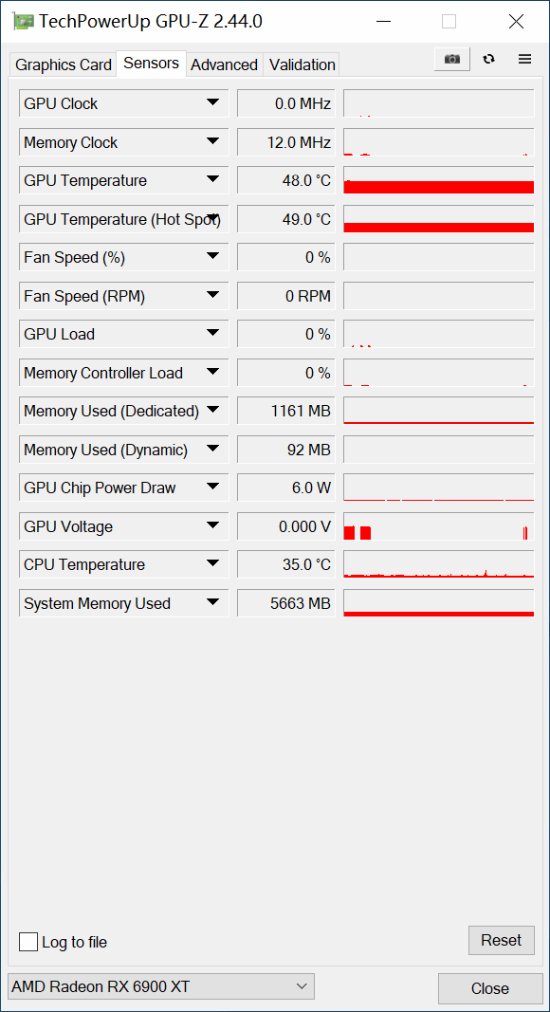Switch to the Advanced tab
550x1012 pixels.
point(224,65)
